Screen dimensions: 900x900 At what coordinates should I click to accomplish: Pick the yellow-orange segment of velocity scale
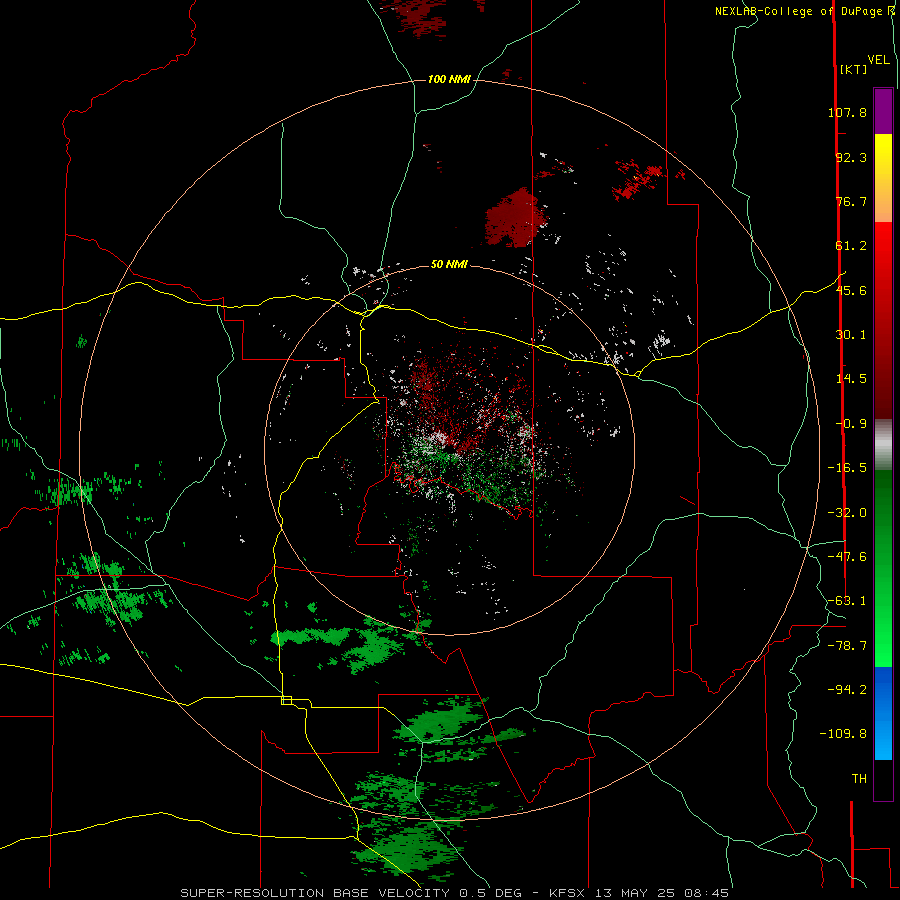pos(883,178)
